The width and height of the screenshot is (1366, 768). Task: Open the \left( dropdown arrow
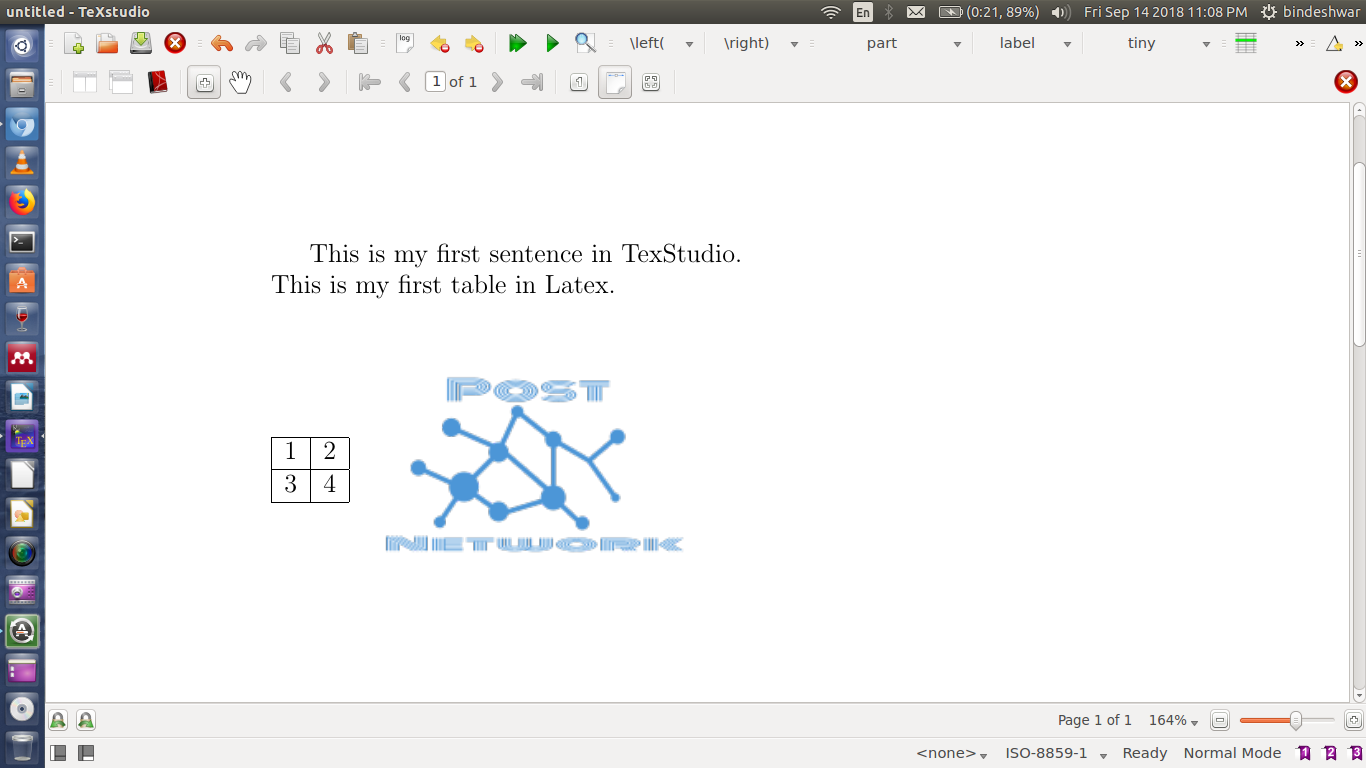[x=689, y=44]
